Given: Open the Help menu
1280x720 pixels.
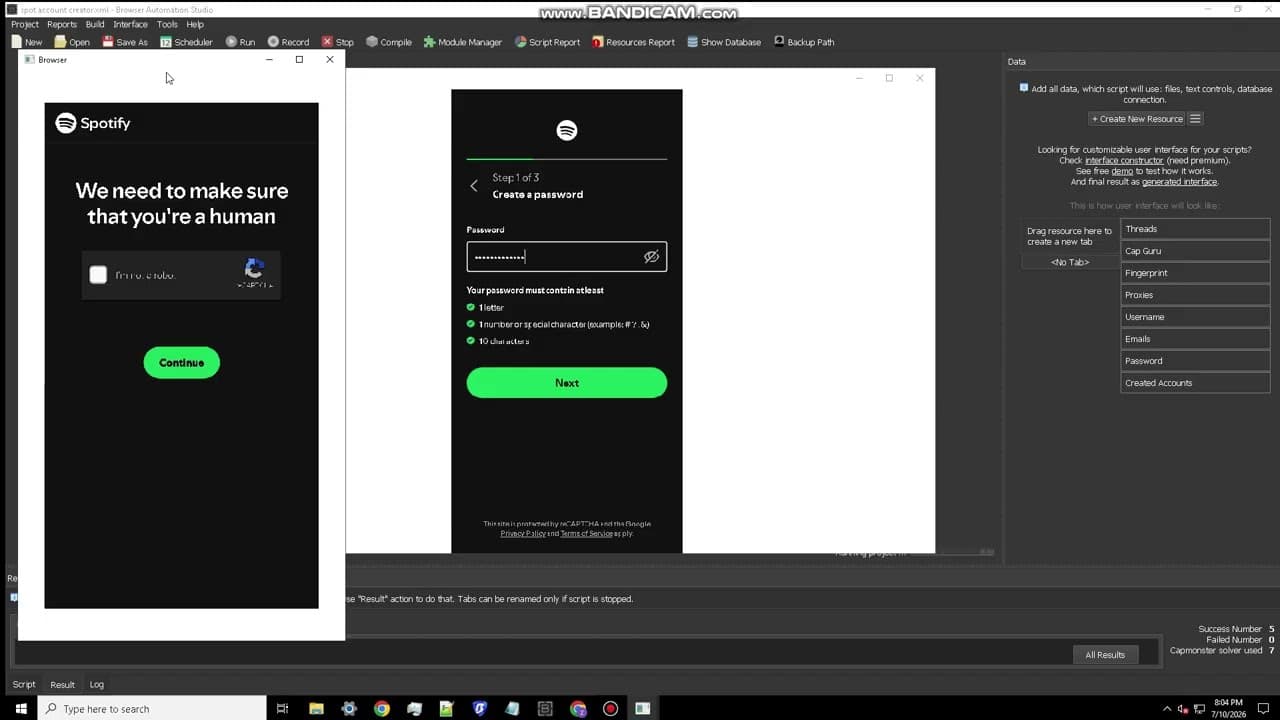Looking at the screenshot, I should click(x=195, y=24).
